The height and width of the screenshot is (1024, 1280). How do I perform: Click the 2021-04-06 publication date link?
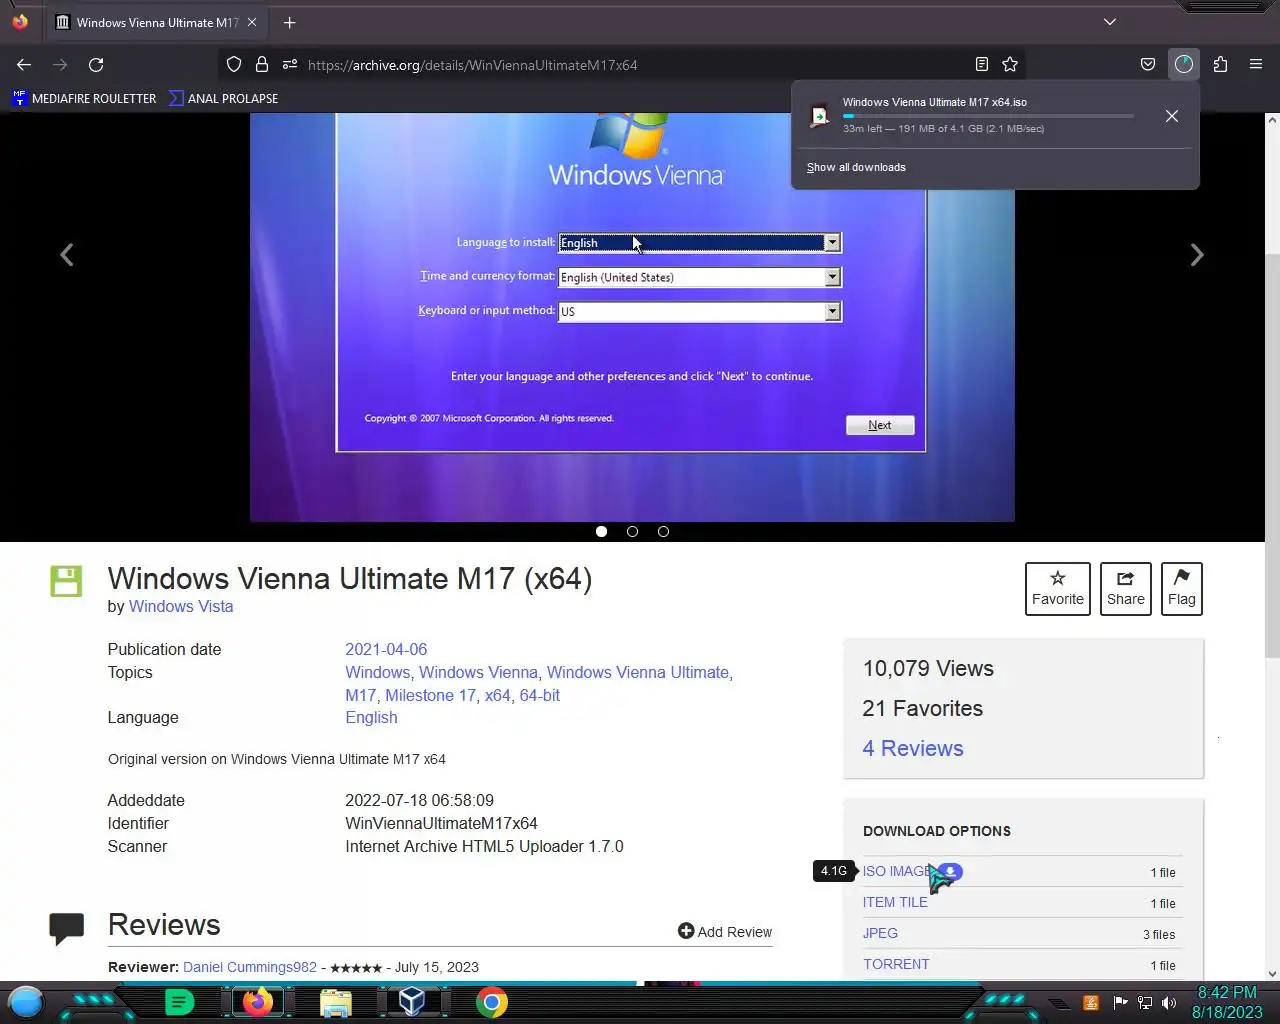386,649
